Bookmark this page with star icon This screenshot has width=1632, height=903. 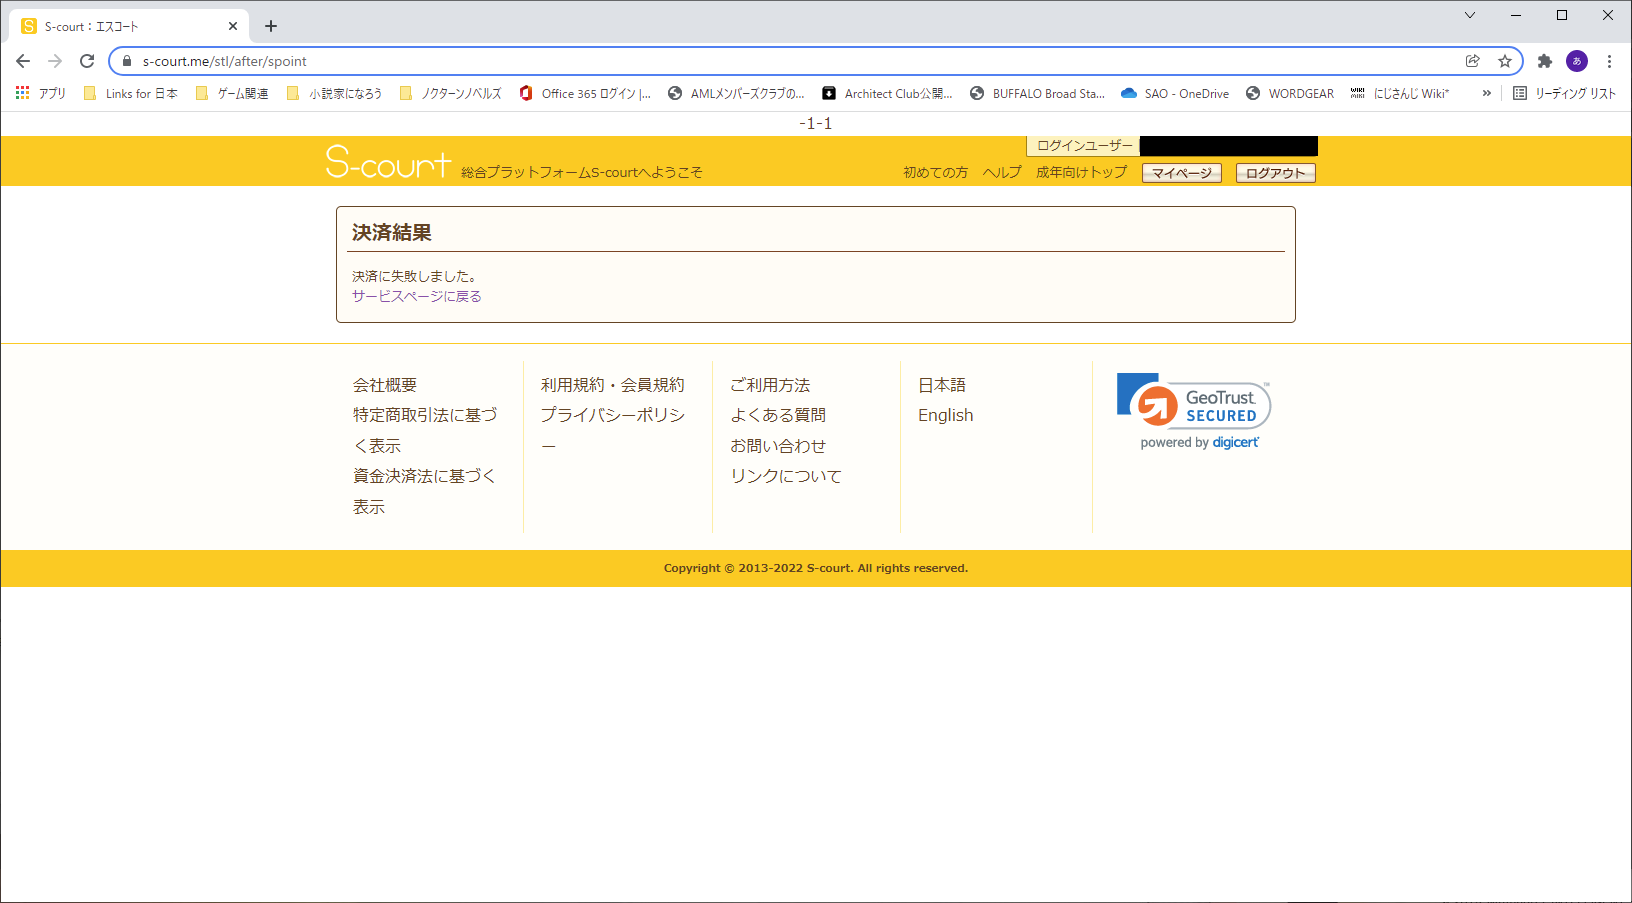[1504, 61]
